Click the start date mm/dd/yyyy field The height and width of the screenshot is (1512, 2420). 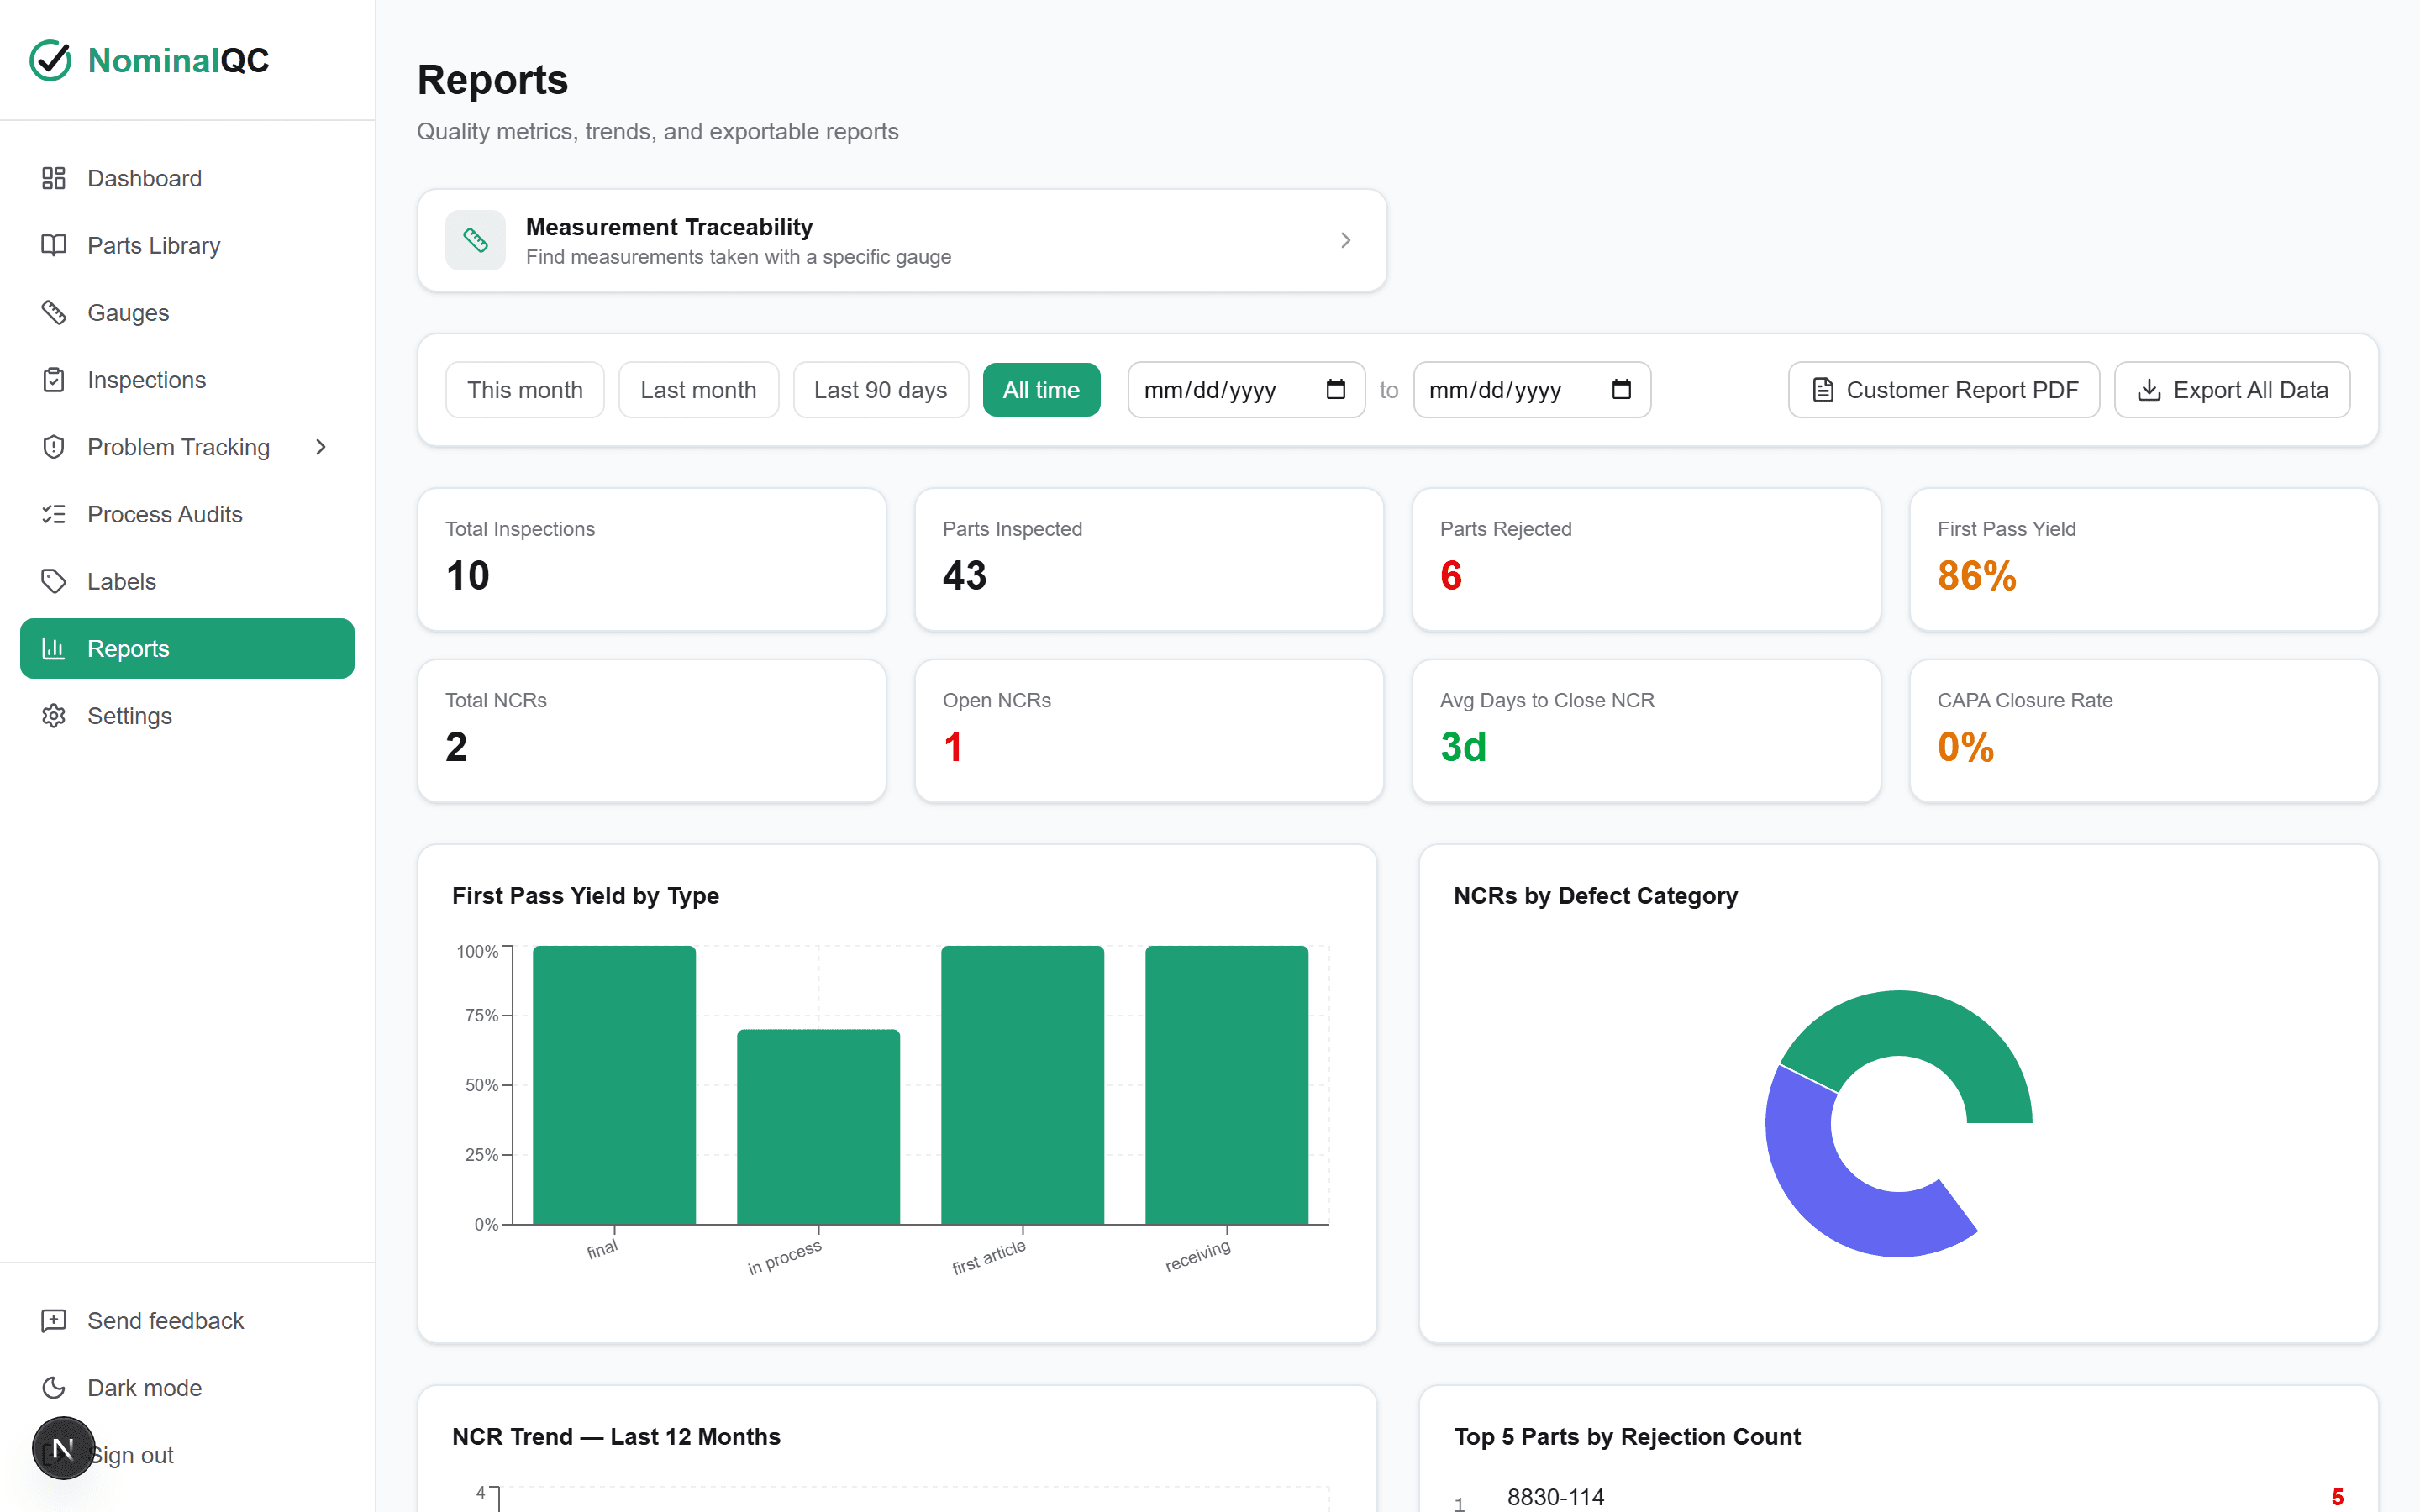[1246, 390]
